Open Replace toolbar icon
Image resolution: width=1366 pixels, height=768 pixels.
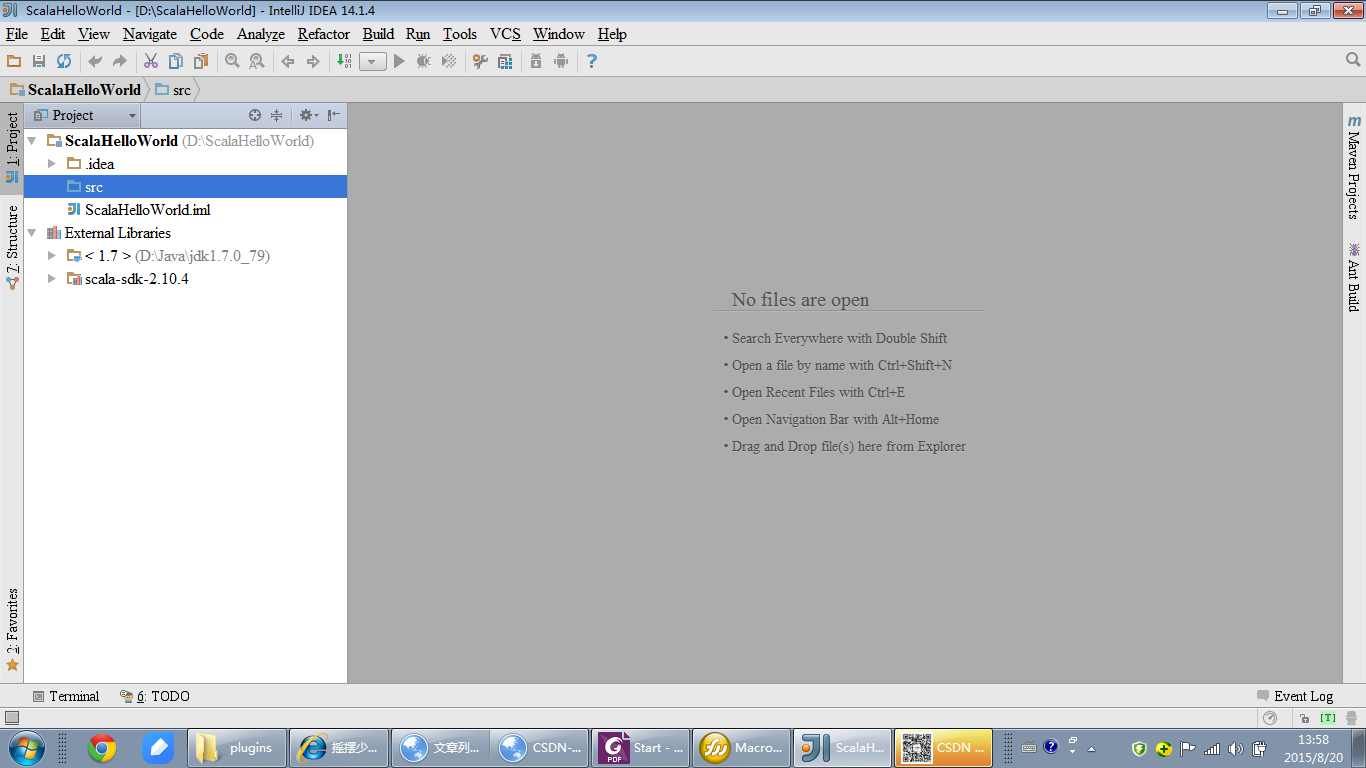coord(257,61)
